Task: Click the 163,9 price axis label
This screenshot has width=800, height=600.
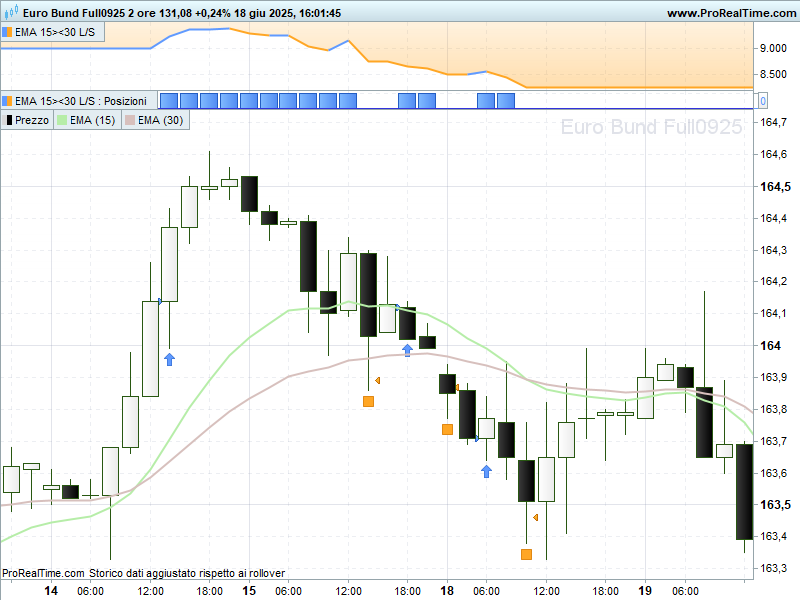Action: tap(773, 377)
